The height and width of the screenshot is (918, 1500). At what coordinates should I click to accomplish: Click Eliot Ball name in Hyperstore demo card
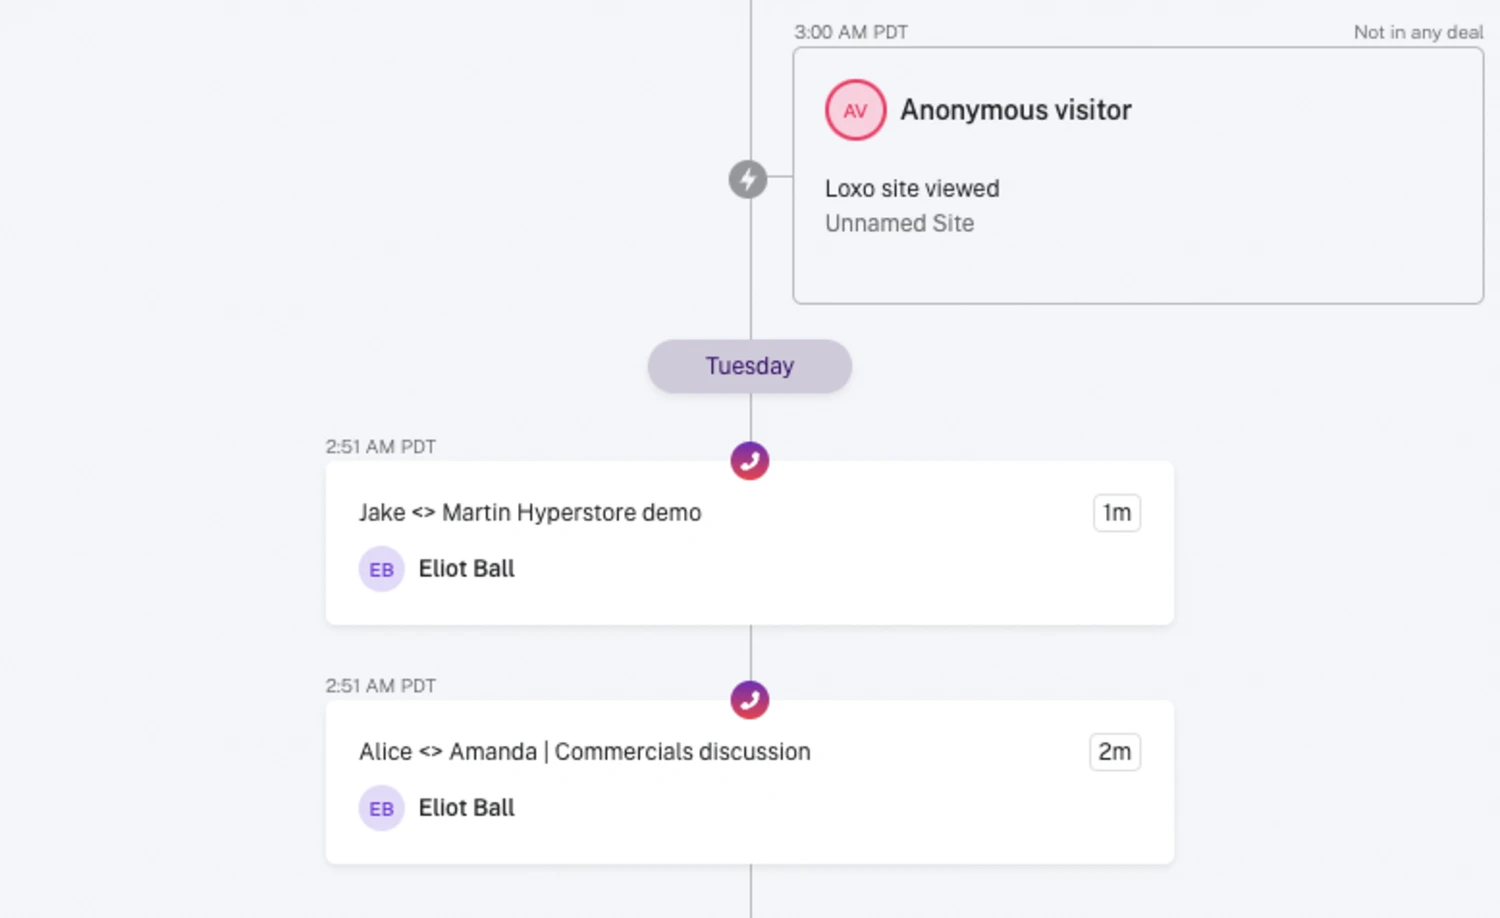(466, 569)
